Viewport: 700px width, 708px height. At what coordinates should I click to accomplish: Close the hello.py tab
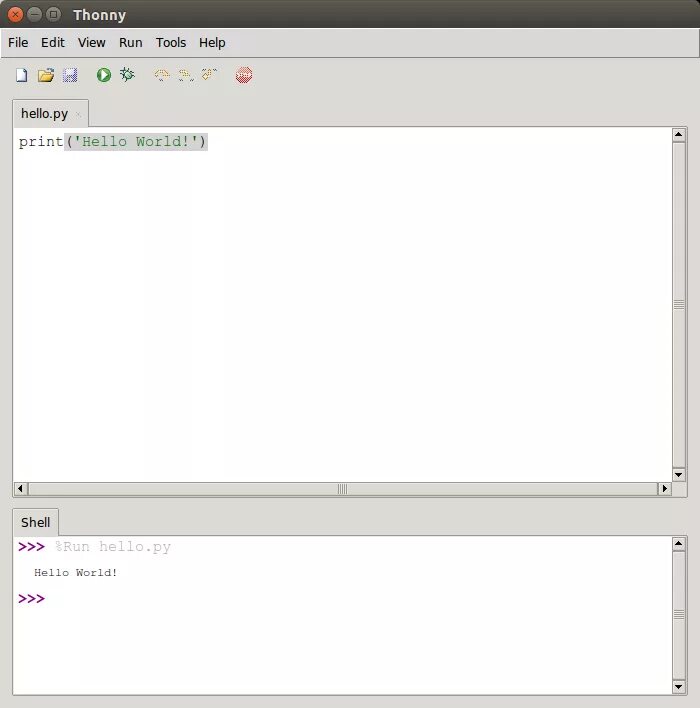(78, 115)
